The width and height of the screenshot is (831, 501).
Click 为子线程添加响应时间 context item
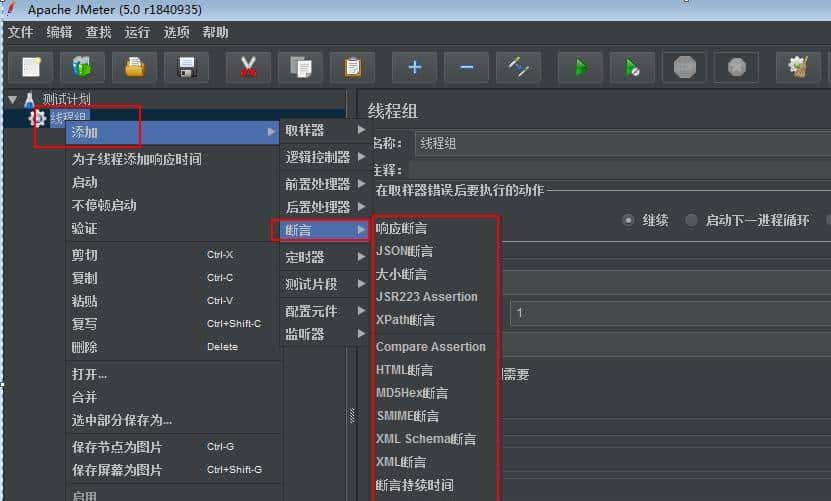pyautogui.click(x=137, y=159)
